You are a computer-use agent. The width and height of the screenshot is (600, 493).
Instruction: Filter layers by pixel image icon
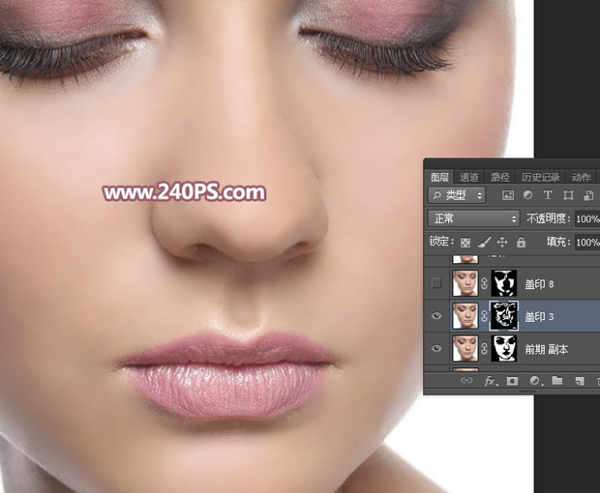click(508, 195)
